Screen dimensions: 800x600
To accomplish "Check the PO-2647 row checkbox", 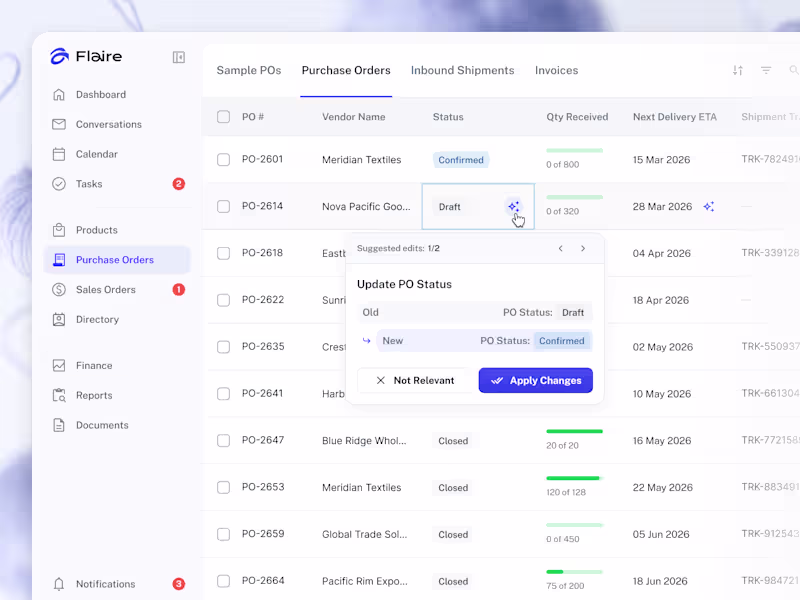I will click(x=223, y=441).
